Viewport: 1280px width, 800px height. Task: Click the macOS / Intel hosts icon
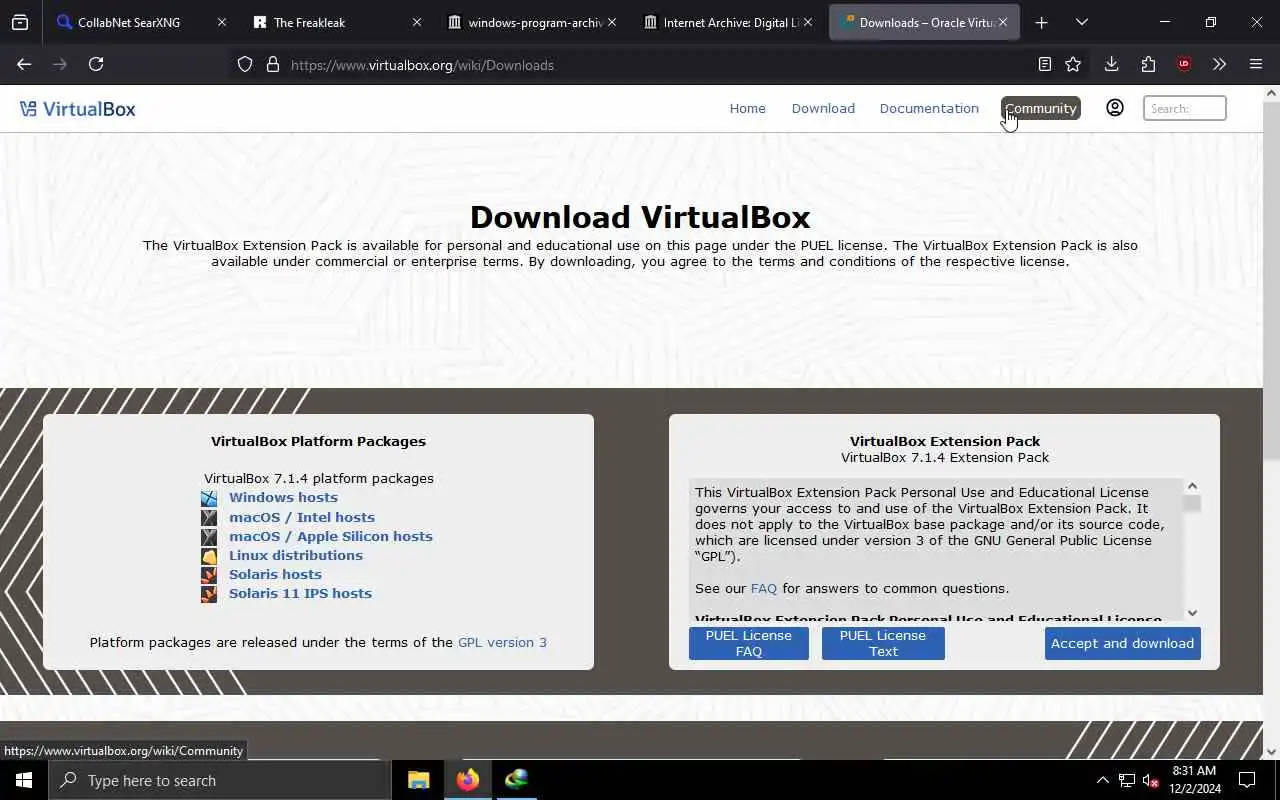[x=209, y=518]
